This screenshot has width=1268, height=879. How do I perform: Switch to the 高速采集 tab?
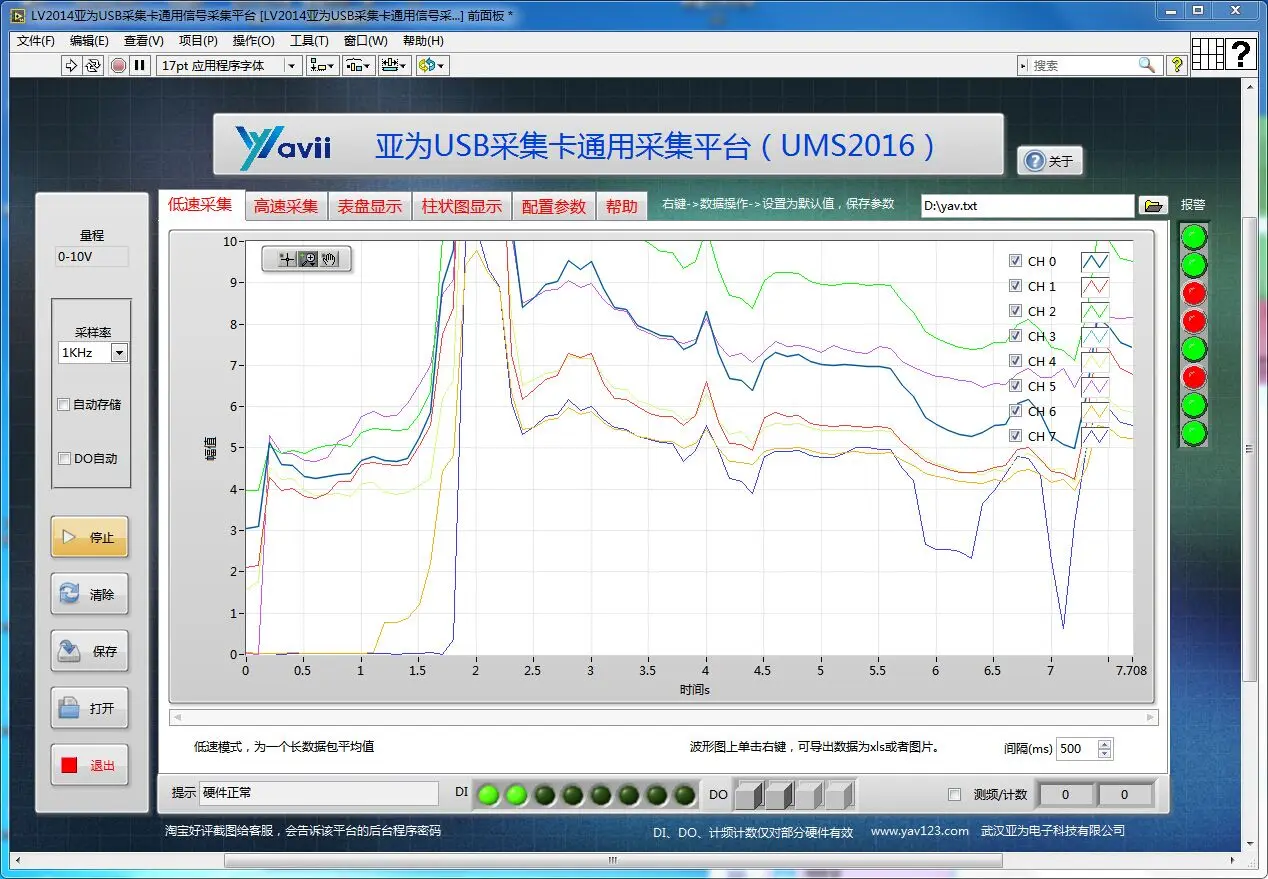tap(286, 206)
